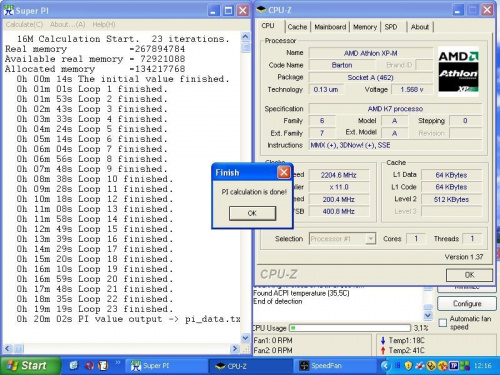Click the Super PI title bar icon
This screenshot has height=375, width=500.
pyautogui.click(x=9, y=11)
